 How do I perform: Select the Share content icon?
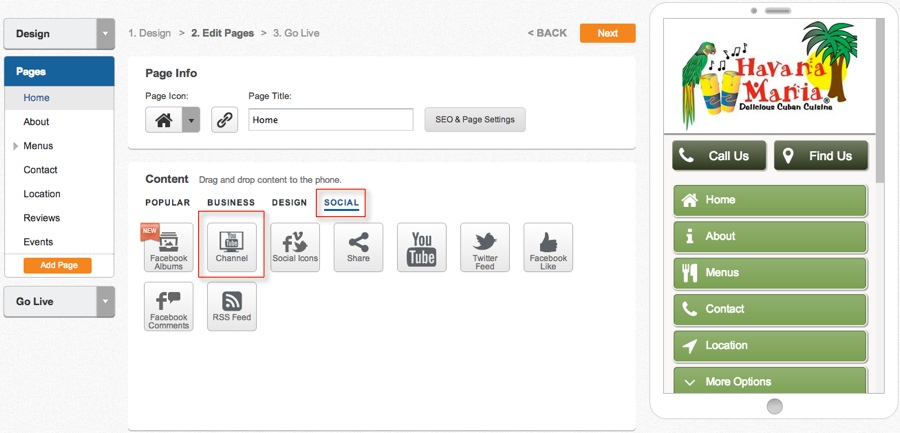[x=358, y=247]
